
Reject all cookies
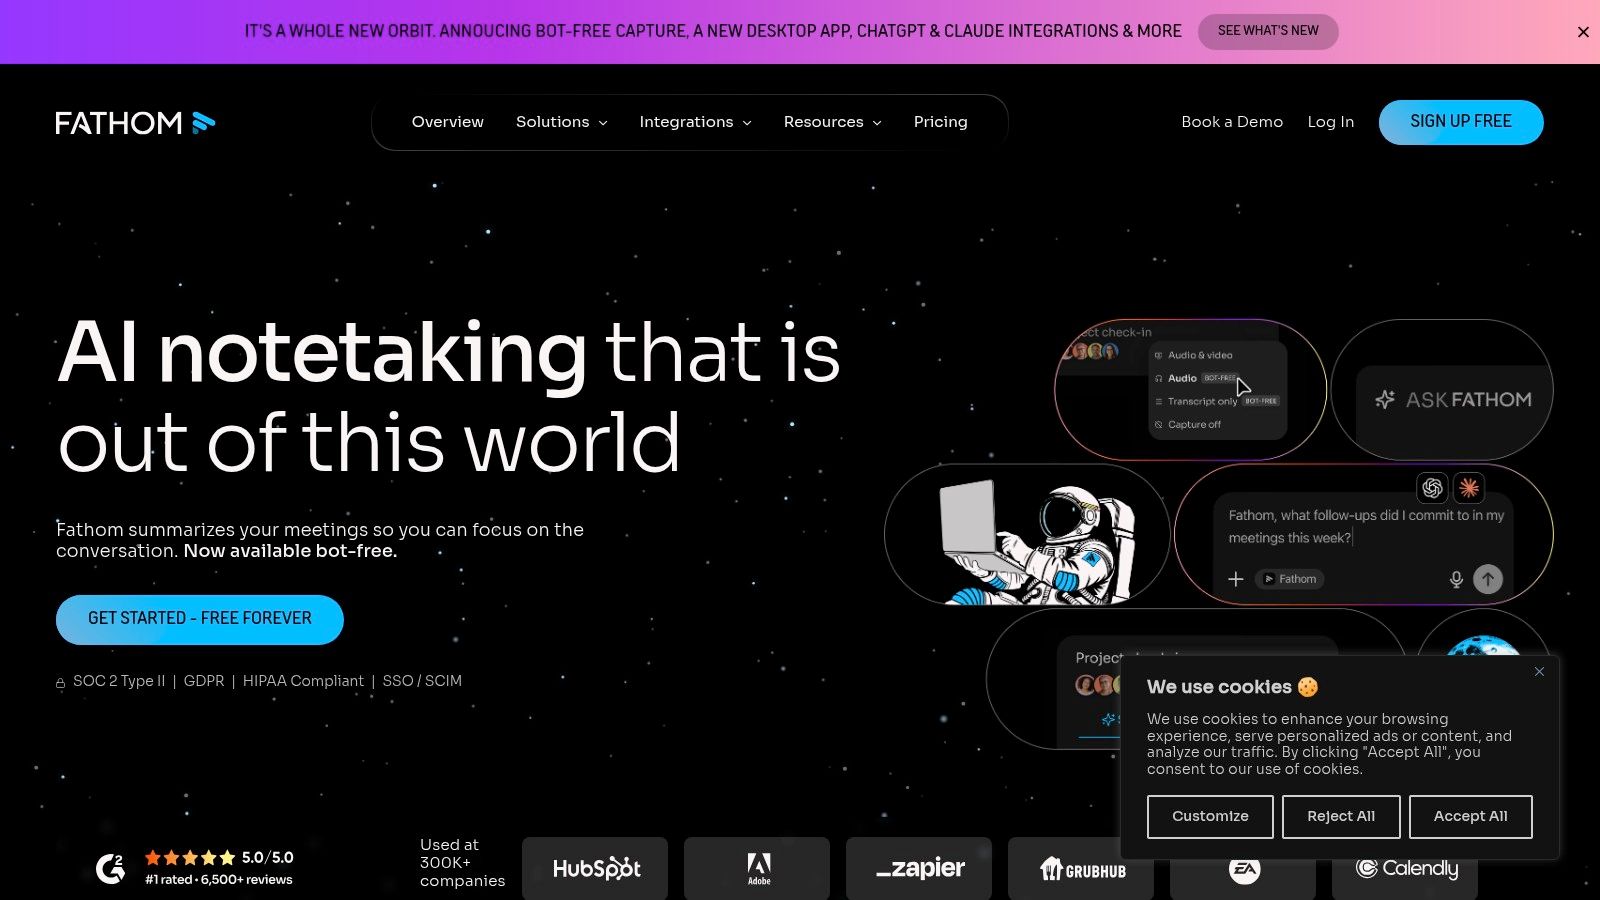click(x=1341, y=817)
